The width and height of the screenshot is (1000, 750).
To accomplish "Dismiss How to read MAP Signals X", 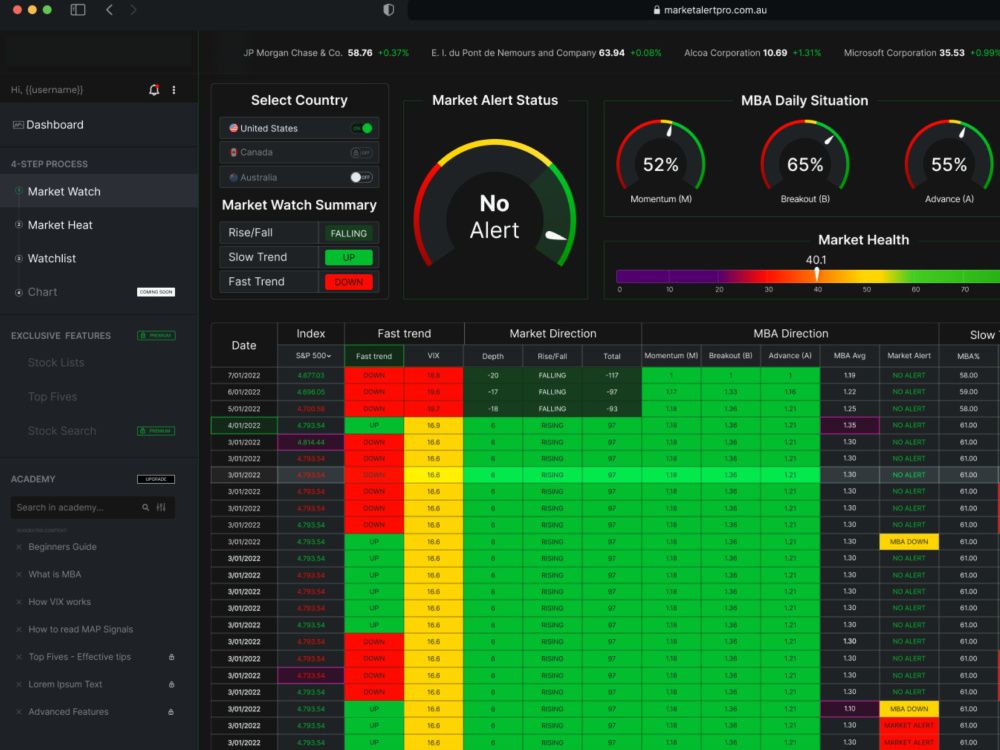I will click(18, 629).
